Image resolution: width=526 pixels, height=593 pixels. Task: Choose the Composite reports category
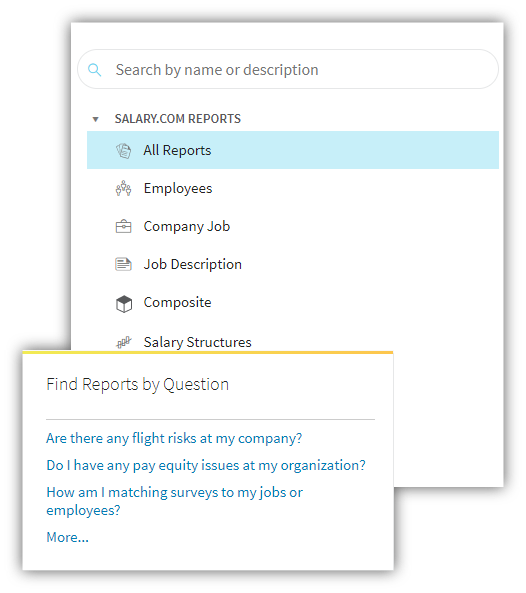point(177,302)
